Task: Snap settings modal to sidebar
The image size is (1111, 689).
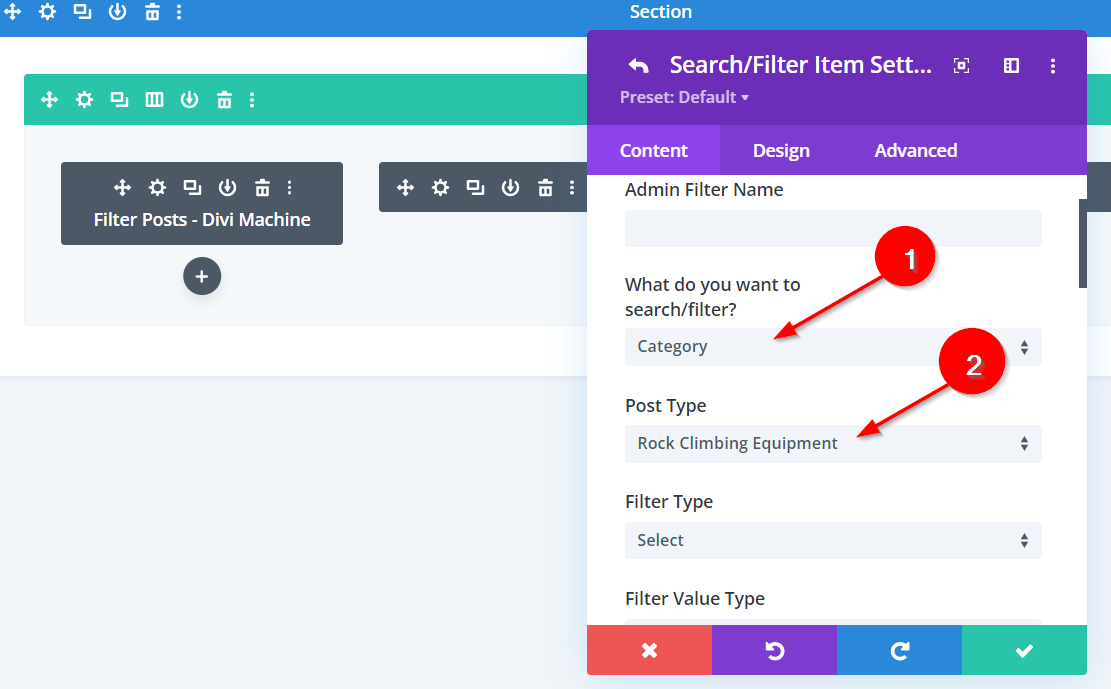Action: pyautogui.click(x=1011, y=66)
